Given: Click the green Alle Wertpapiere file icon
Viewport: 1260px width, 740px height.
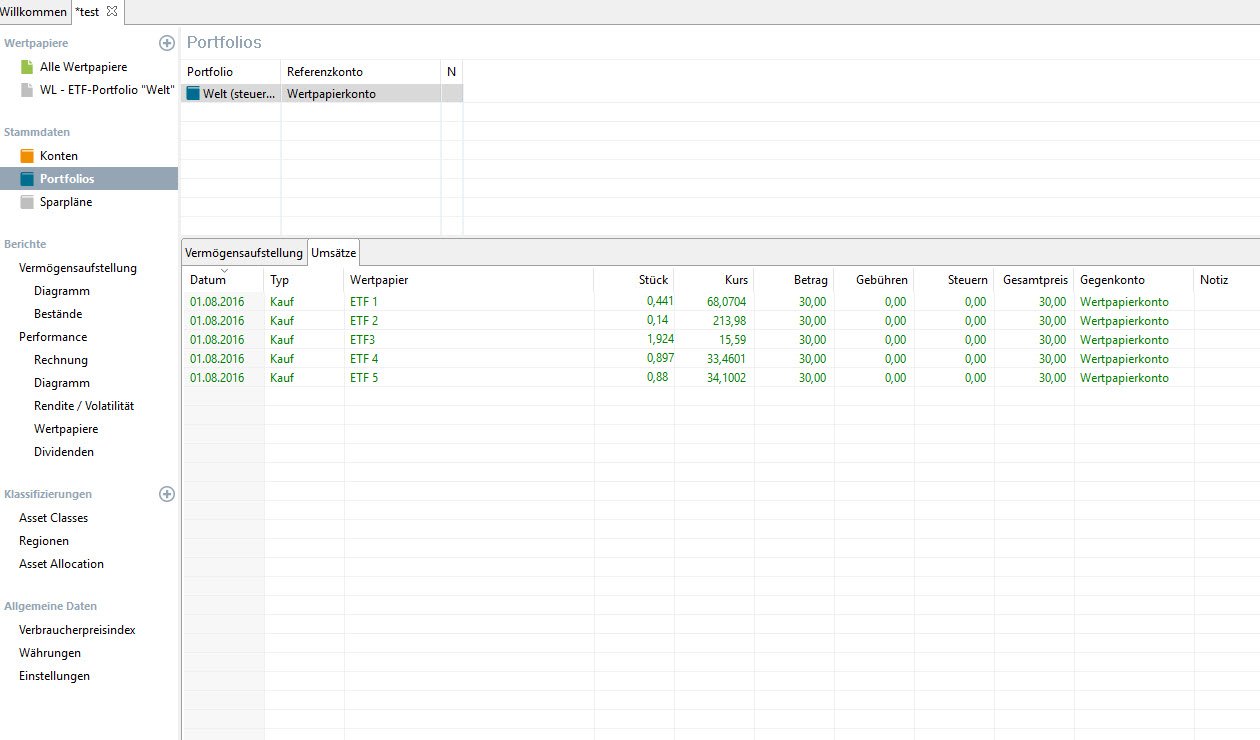Looking at the screenshot, I should pos(27,67).
